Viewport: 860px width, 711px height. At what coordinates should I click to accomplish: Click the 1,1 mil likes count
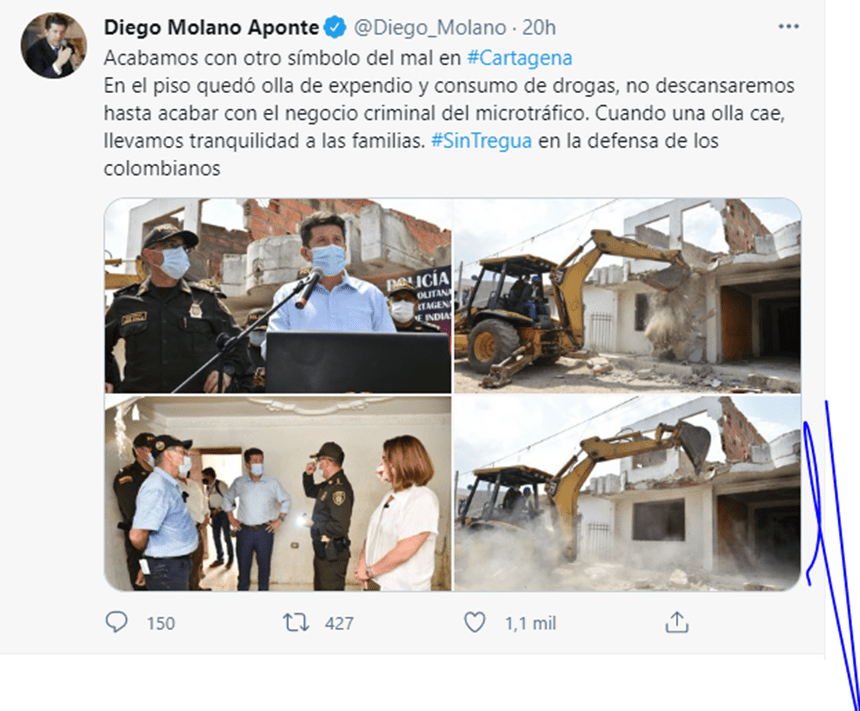(530, 623)
